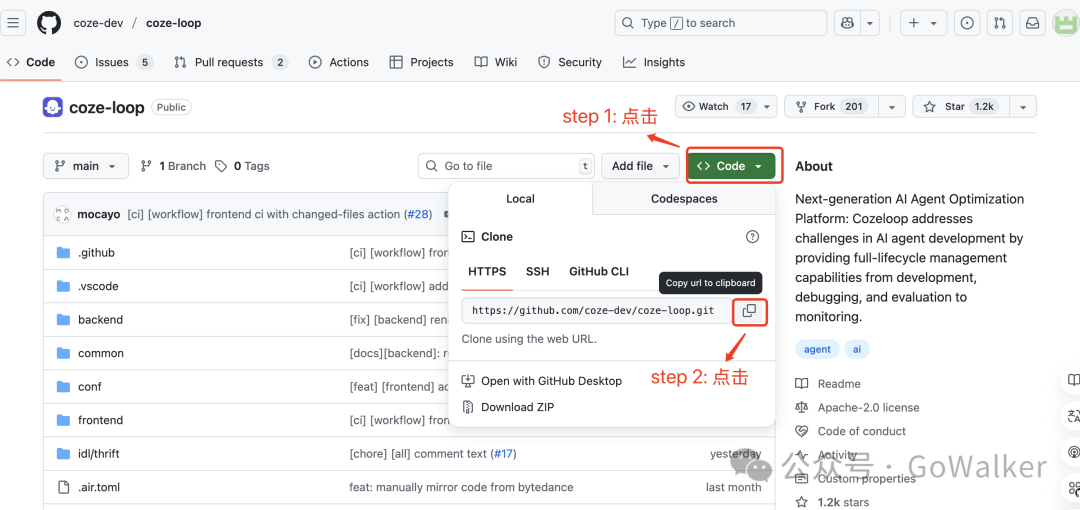Open the Actions tab
The width and height of the screenshot is (1080, 510).
click(x=338, y=62)
